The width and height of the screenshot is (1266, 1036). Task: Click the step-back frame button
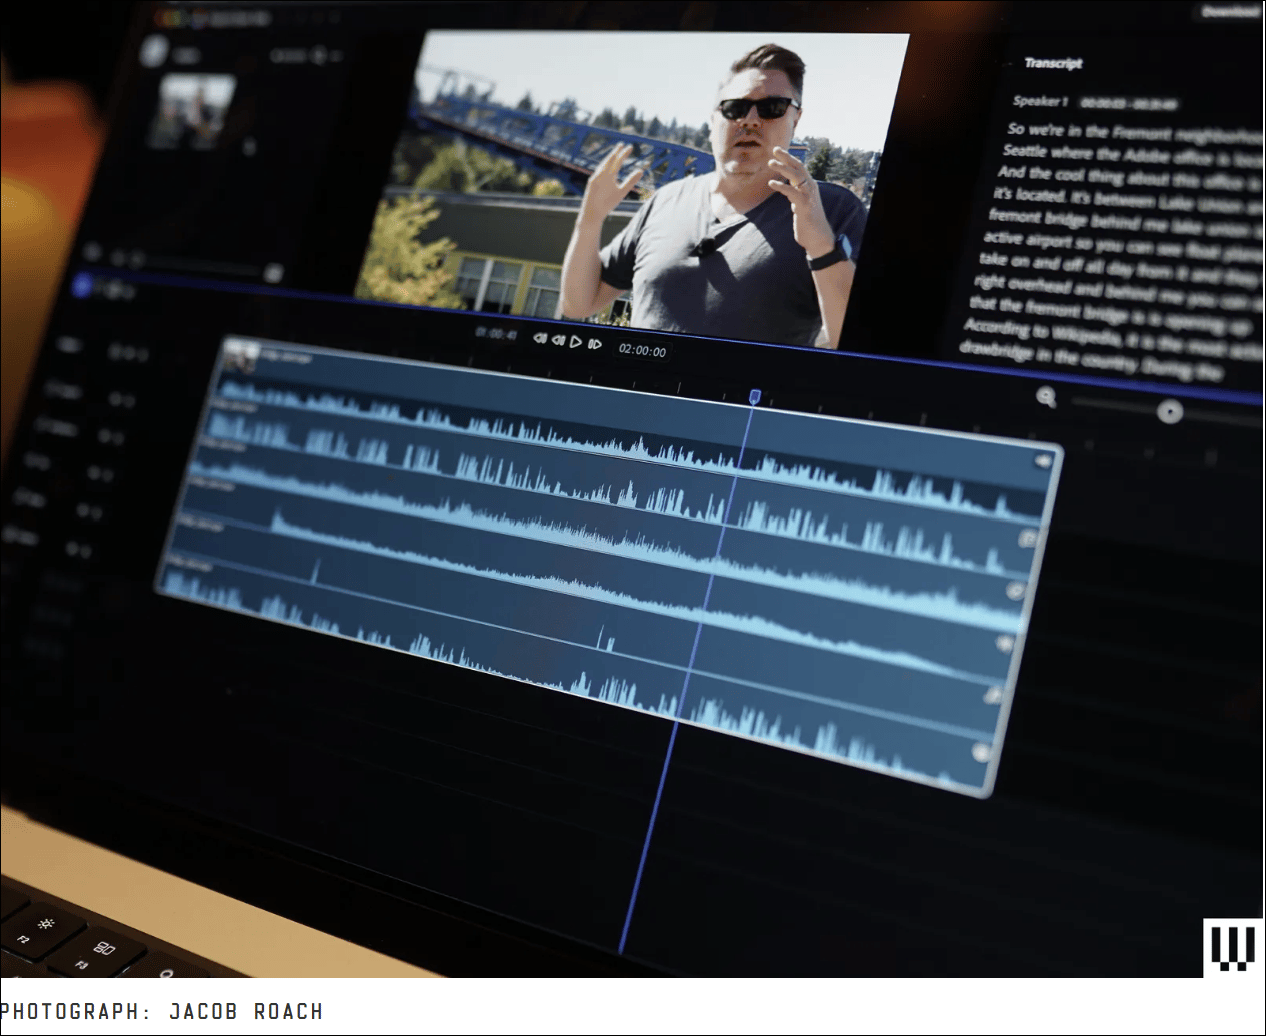coord(558,340)
